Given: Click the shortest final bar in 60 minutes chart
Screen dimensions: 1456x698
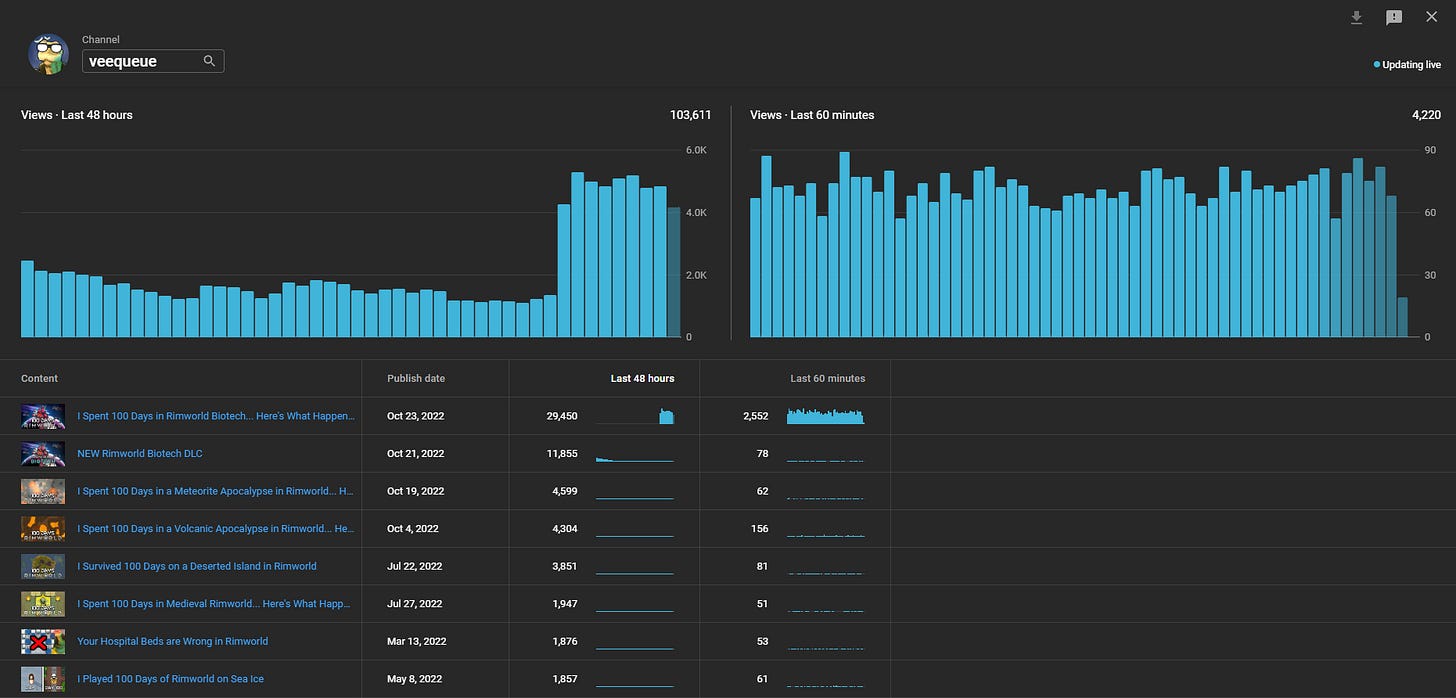Looking at the screenshot, I should pyautogui.click(x=1402, y=317).
